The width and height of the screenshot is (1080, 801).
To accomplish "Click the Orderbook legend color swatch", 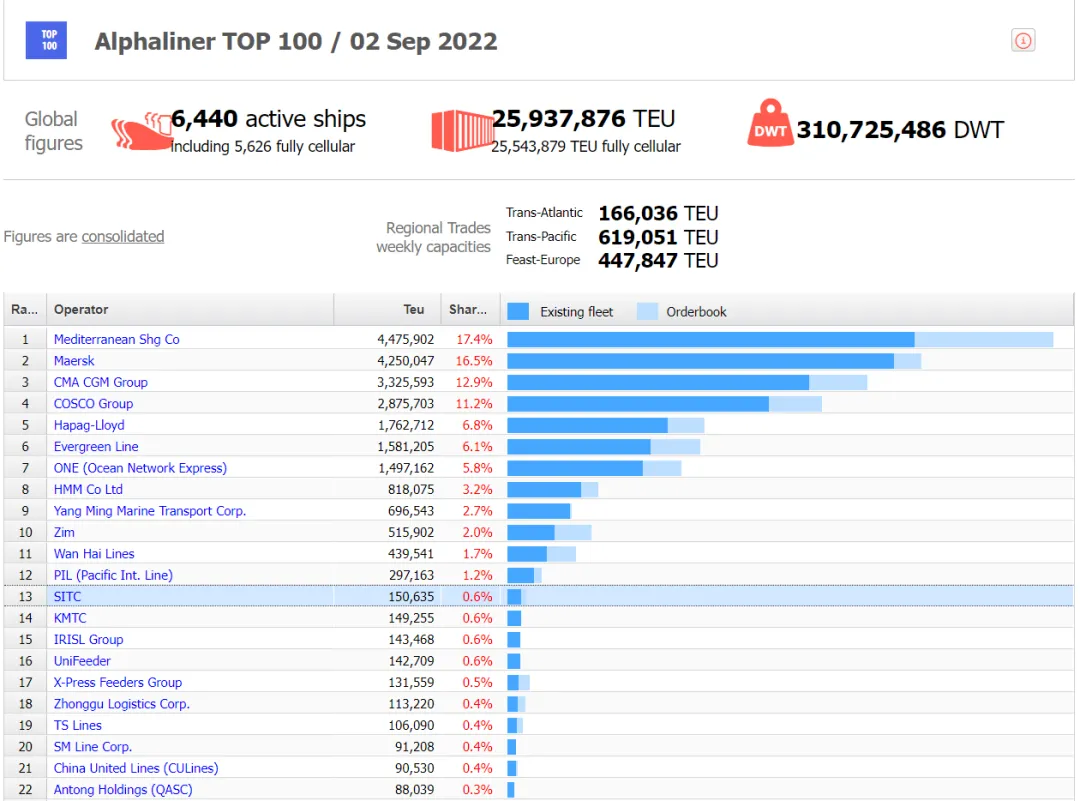I will (647, 311).
